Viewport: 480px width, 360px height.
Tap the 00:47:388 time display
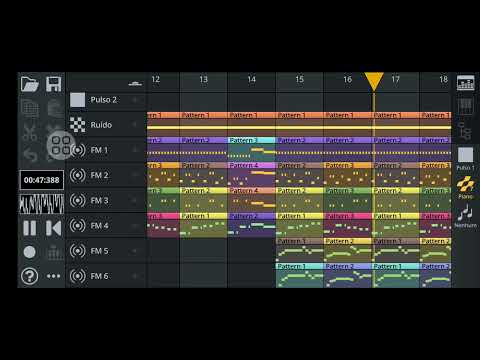click(42, 180)
